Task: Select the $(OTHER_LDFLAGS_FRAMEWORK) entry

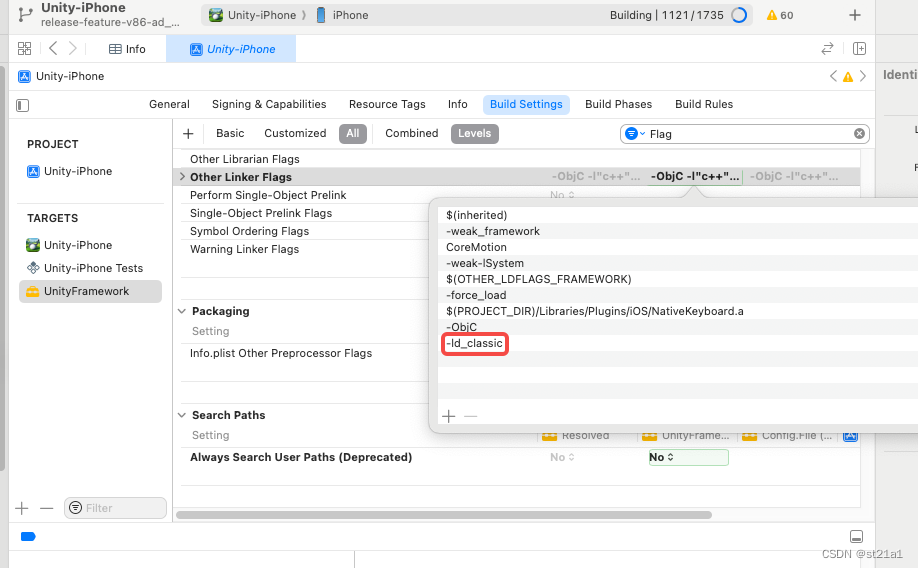Action: [x=539, y=279]
